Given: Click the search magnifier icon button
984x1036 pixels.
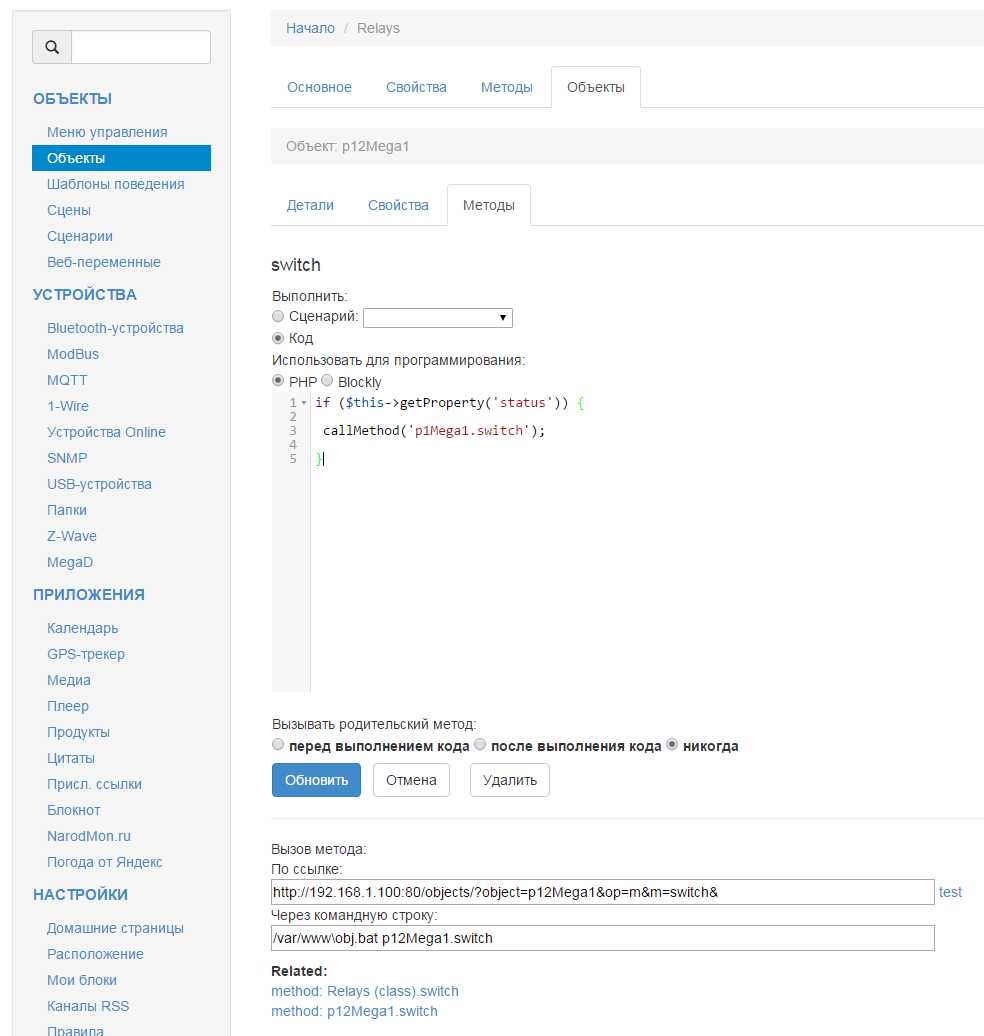Looking at the screenshot, I should (x=52, y=47).
